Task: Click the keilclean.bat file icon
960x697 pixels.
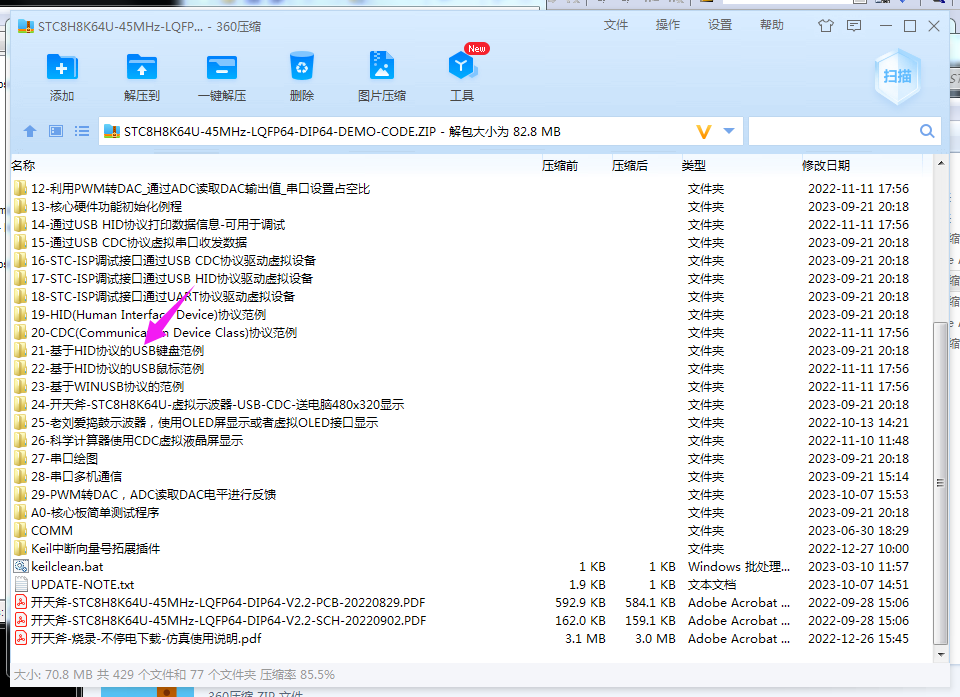Action: 21,567
